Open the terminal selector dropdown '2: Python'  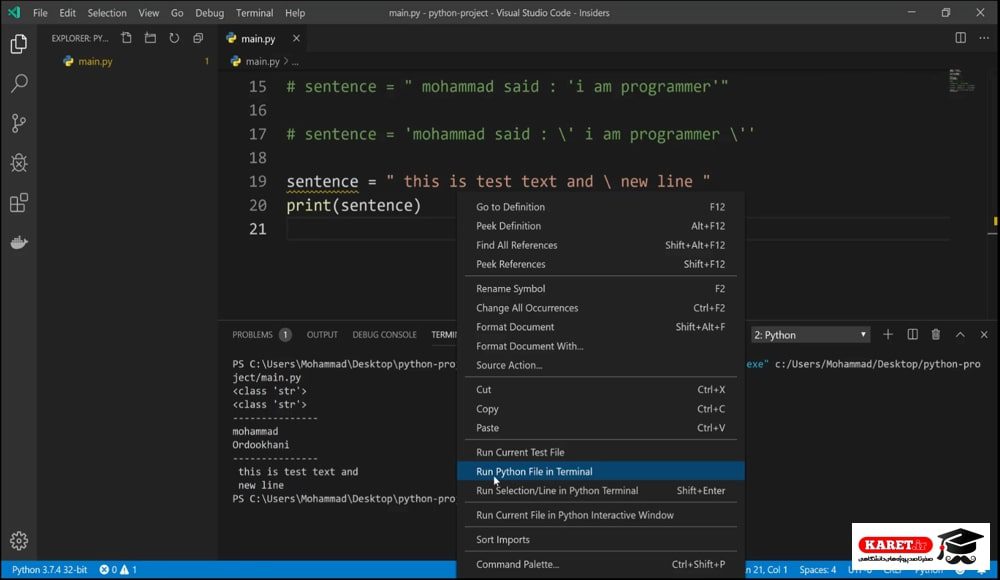[x=810, y=335]
